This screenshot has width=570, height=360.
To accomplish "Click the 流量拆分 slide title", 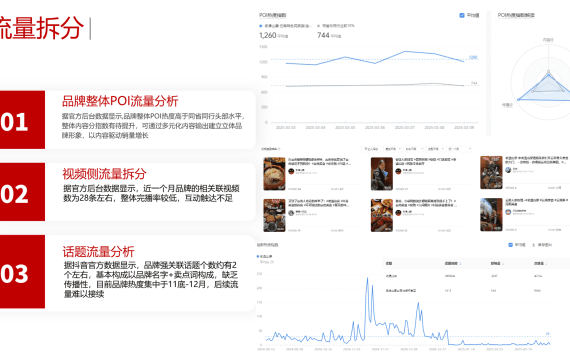I will 41,28.
